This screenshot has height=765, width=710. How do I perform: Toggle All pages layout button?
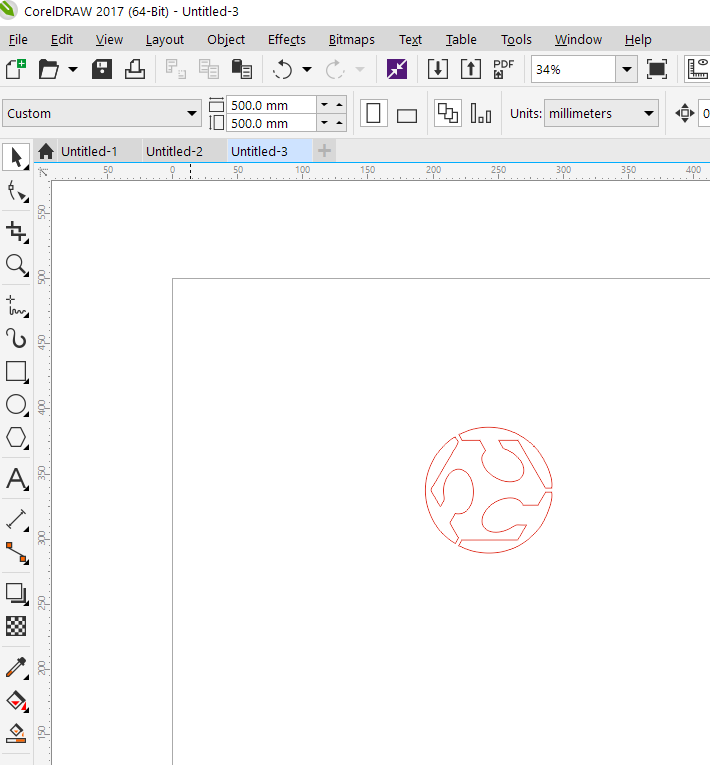point(447,114)
